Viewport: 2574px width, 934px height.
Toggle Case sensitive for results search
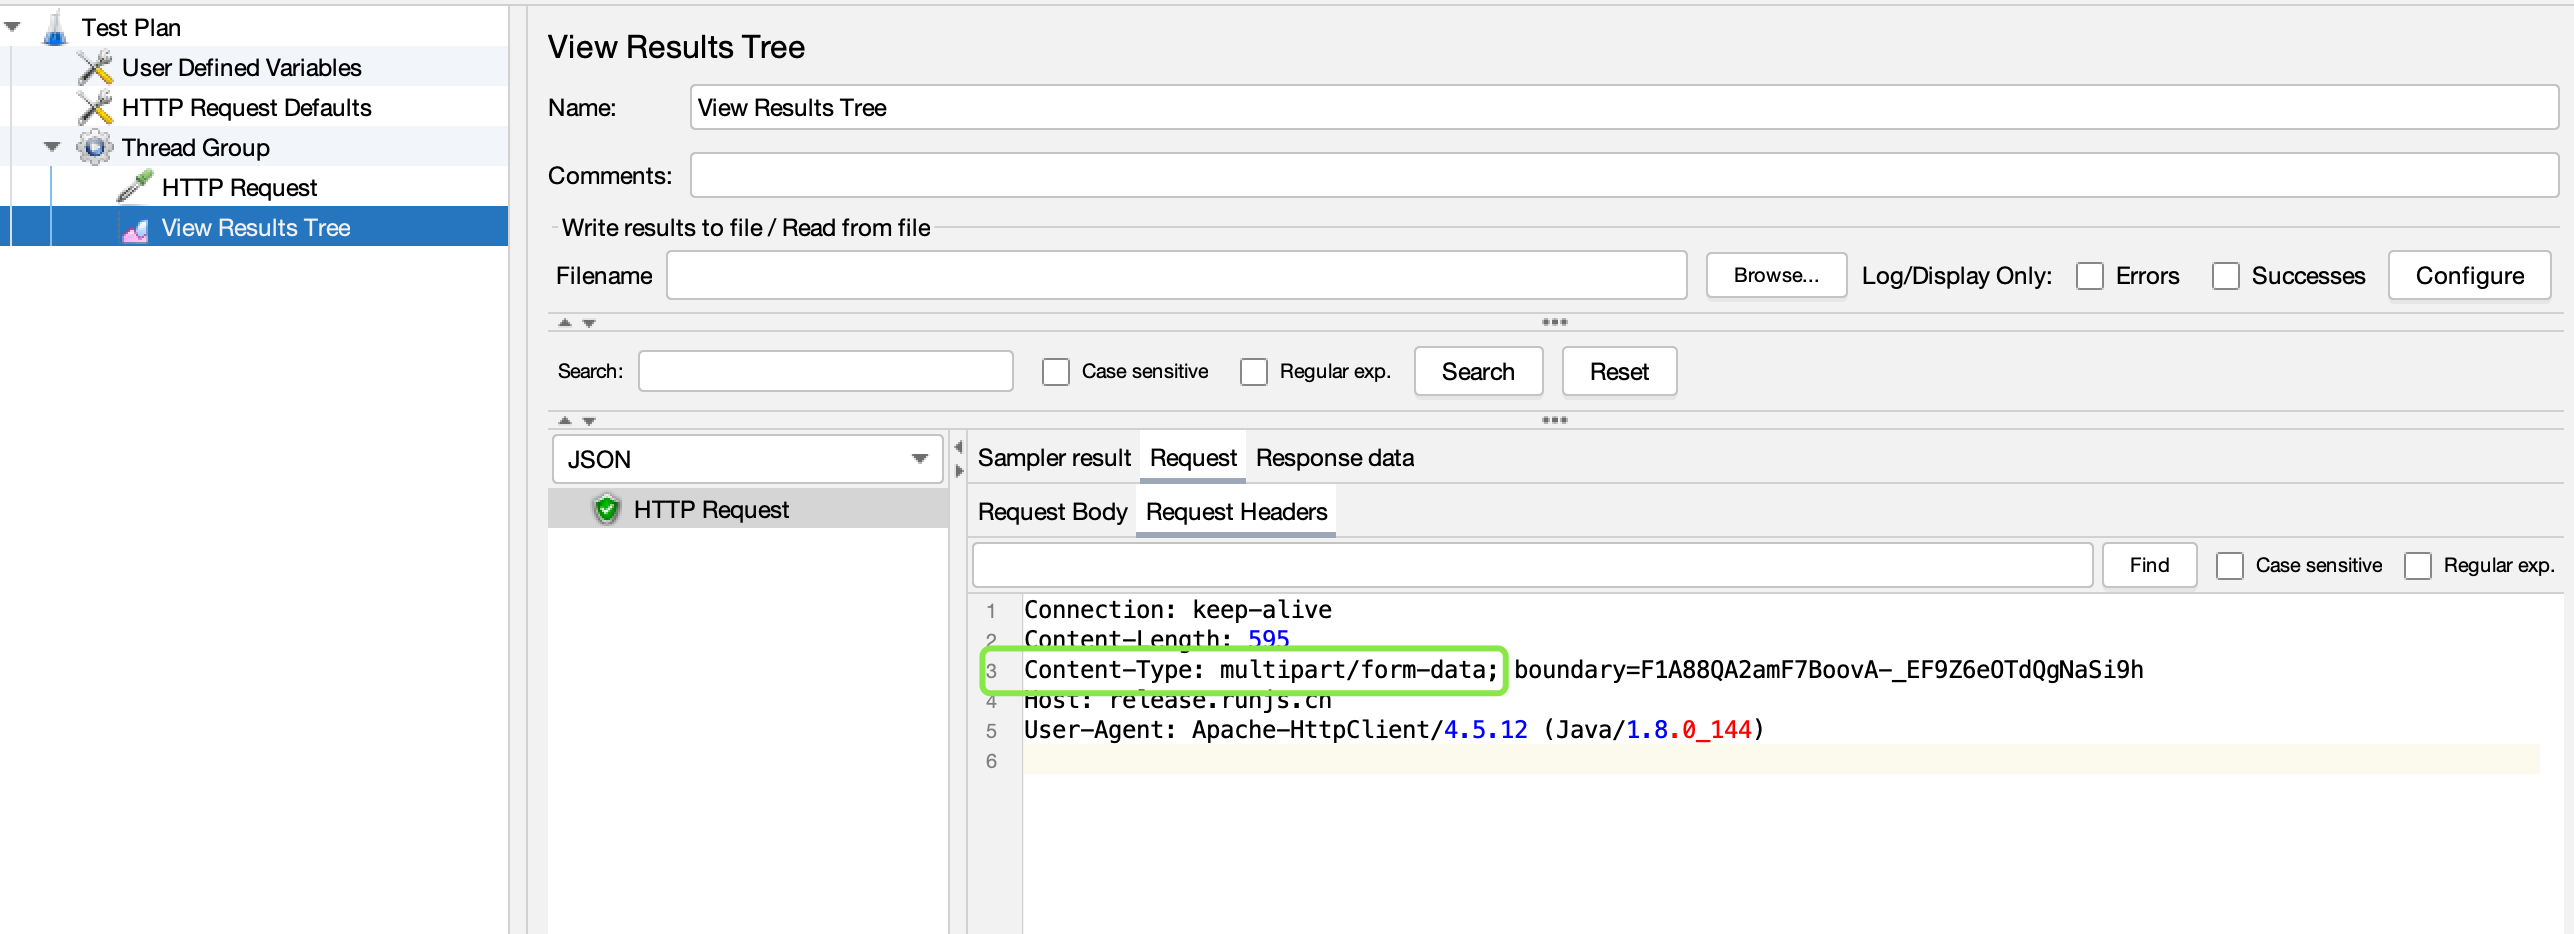click(x=1056, y=372)
